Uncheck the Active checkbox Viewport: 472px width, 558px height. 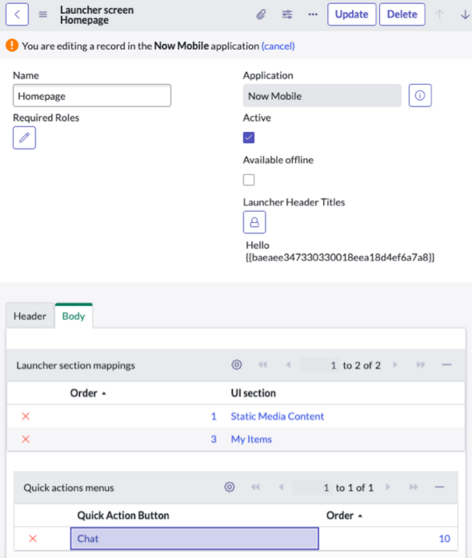pyautogui.click(x=249, y=137)
